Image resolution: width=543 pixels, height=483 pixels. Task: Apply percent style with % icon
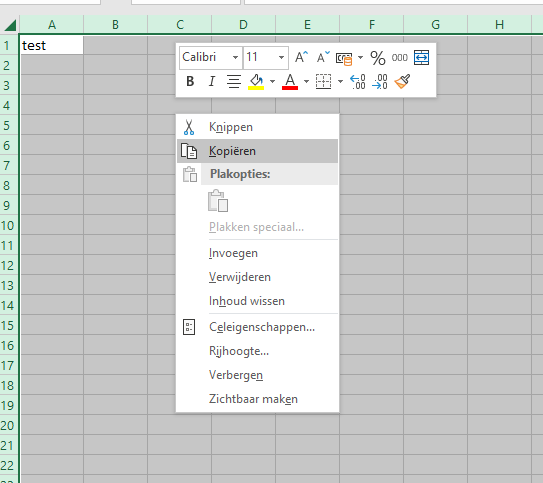[x=377, y=58]
